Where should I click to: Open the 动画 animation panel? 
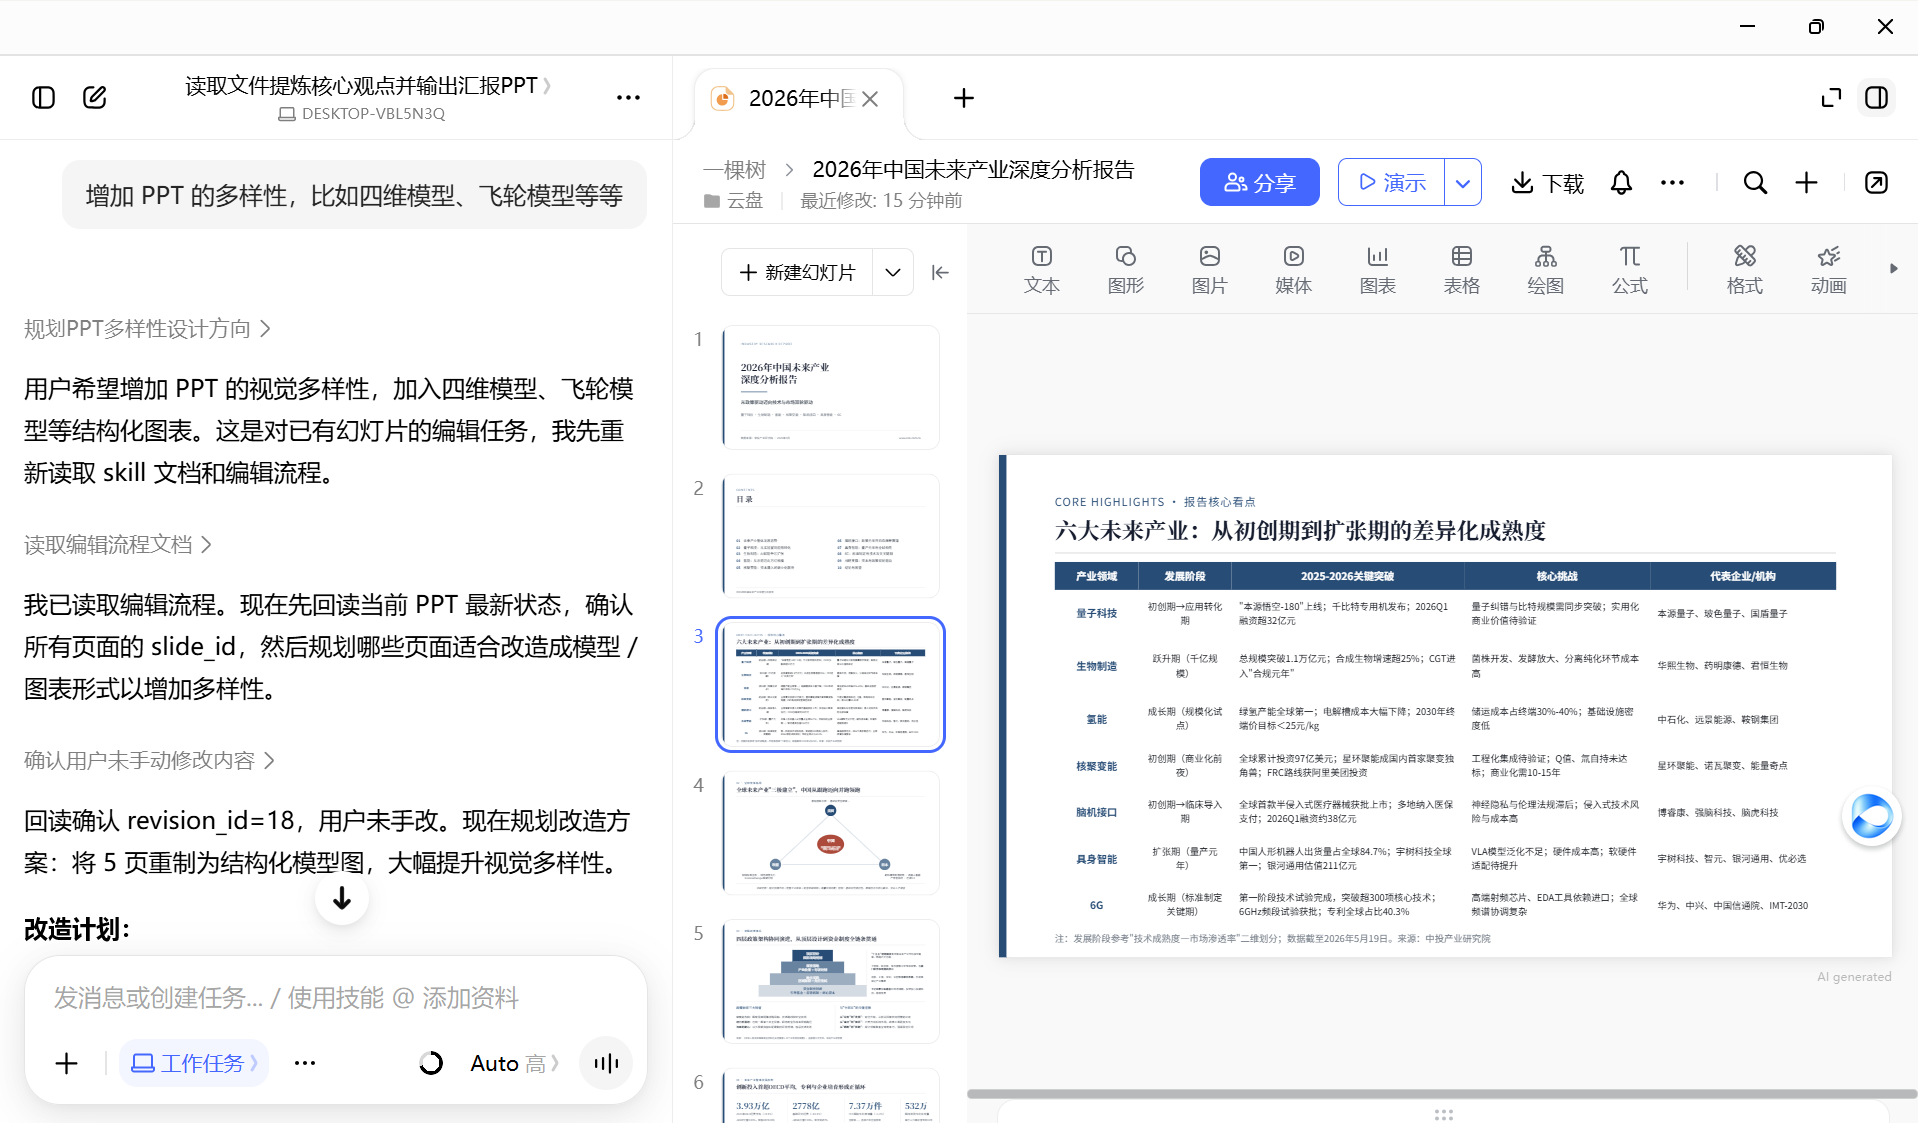pos(1828,270)
